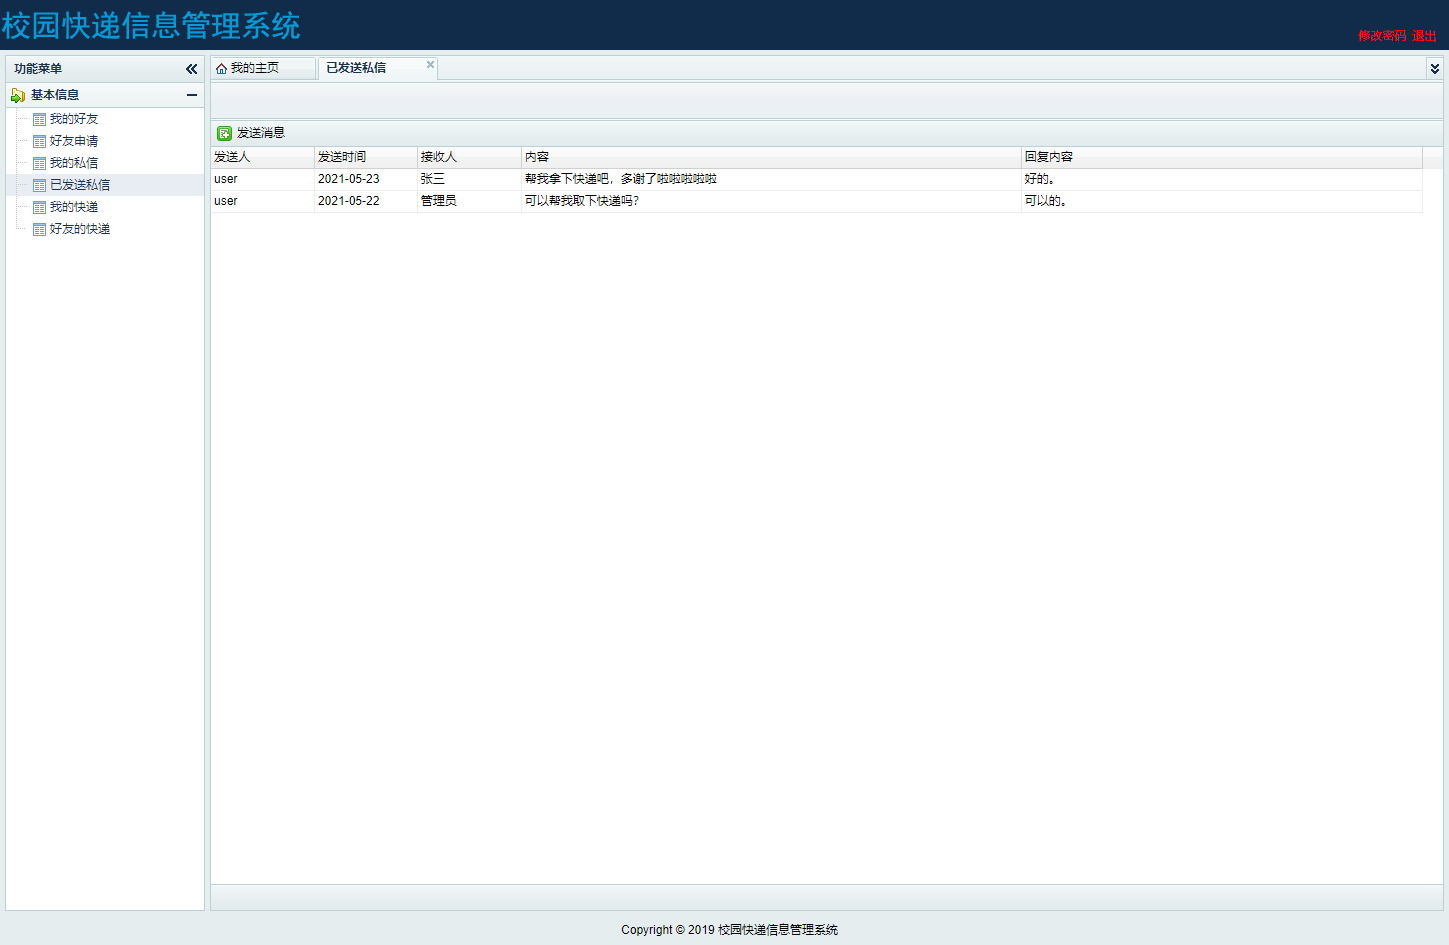Click the table icon next to 我的快递

pyautogui.click(x=39, y=207)
